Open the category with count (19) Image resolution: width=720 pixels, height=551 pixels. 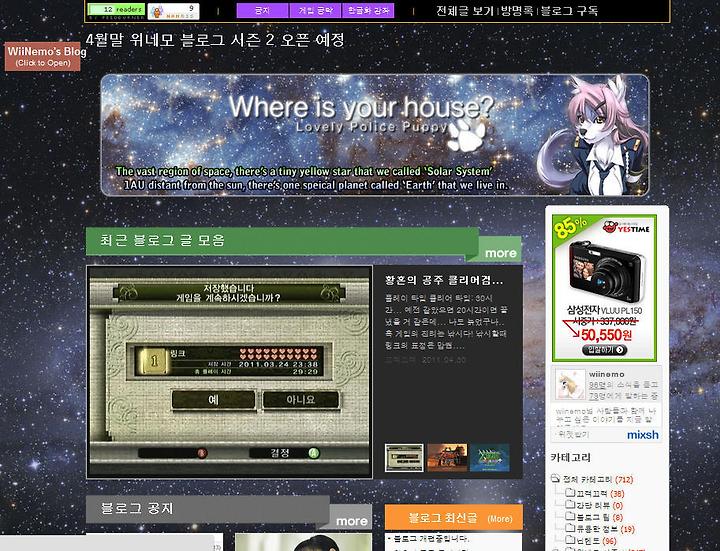click(x=605, y=529)
